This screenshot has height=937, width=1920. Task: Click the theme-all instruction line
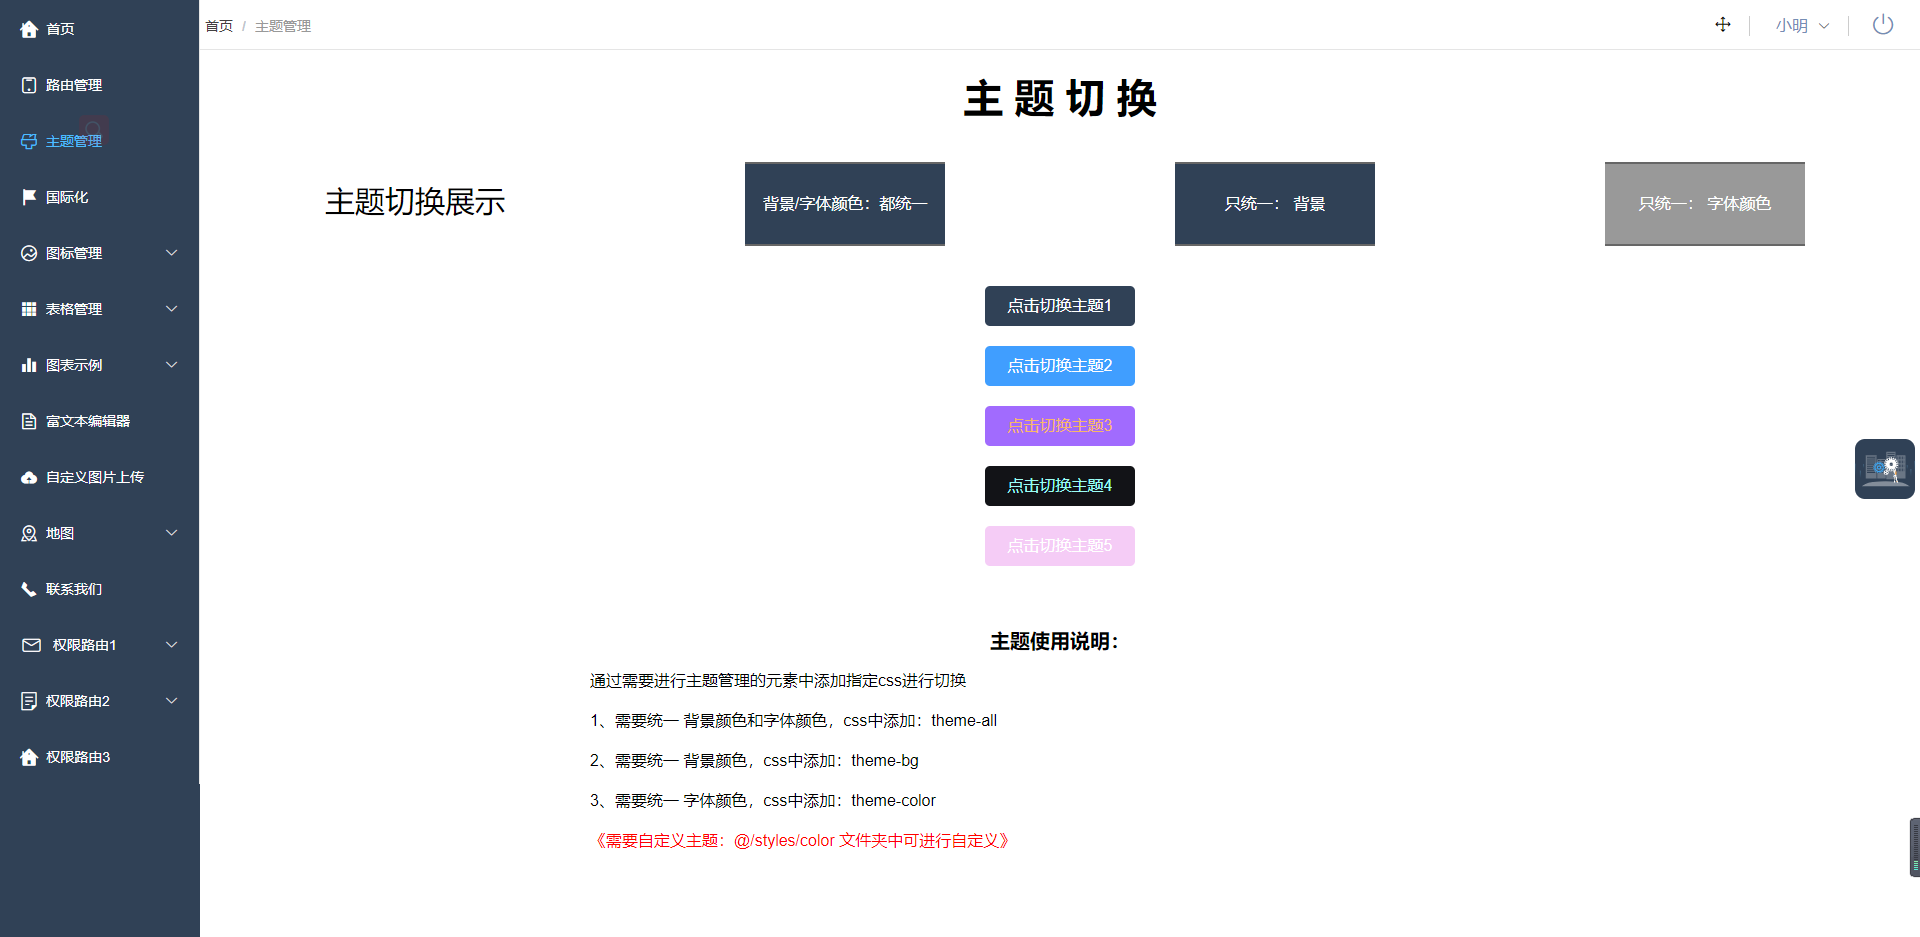pyautogui.click(x=793, y=721)
